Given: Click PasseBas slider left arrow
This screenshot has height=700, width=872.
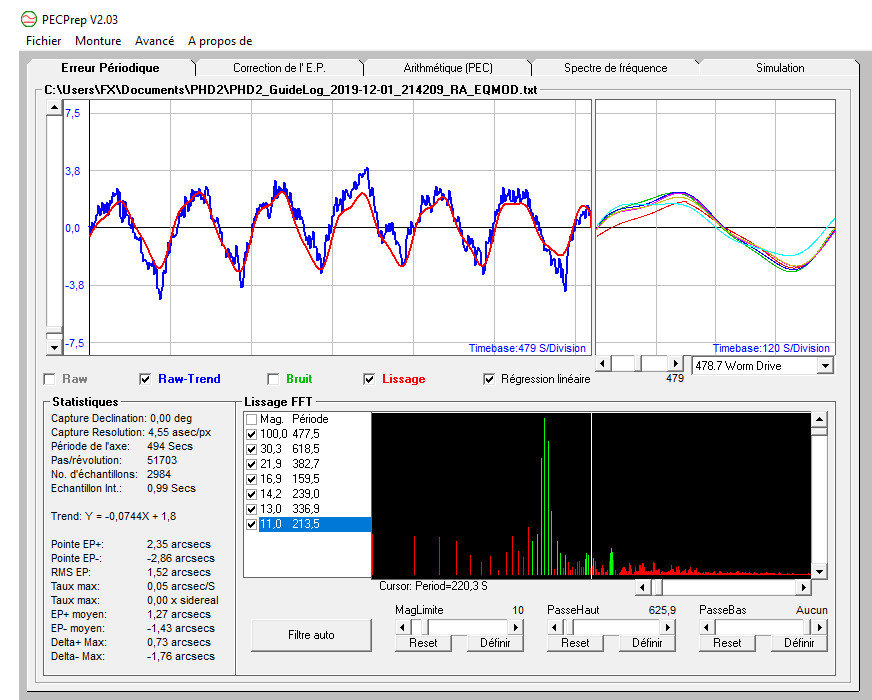Looking at the screenshot, I should [708, 626].
